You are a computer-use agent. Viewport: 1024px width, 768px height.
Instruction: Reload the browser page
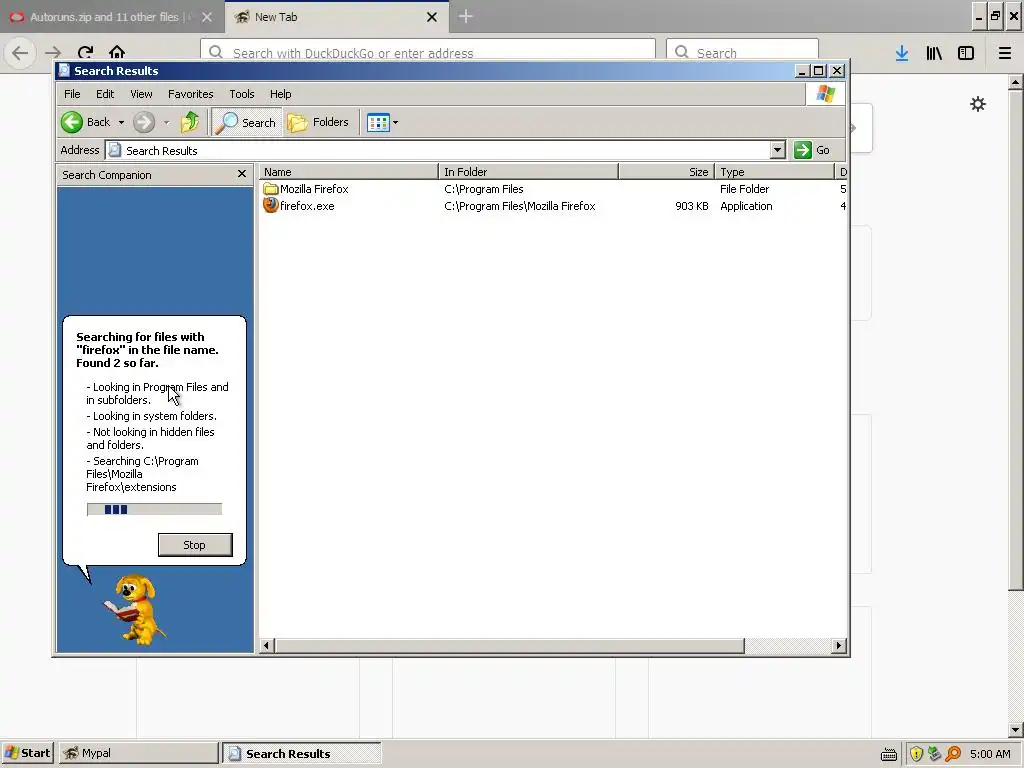85,52
